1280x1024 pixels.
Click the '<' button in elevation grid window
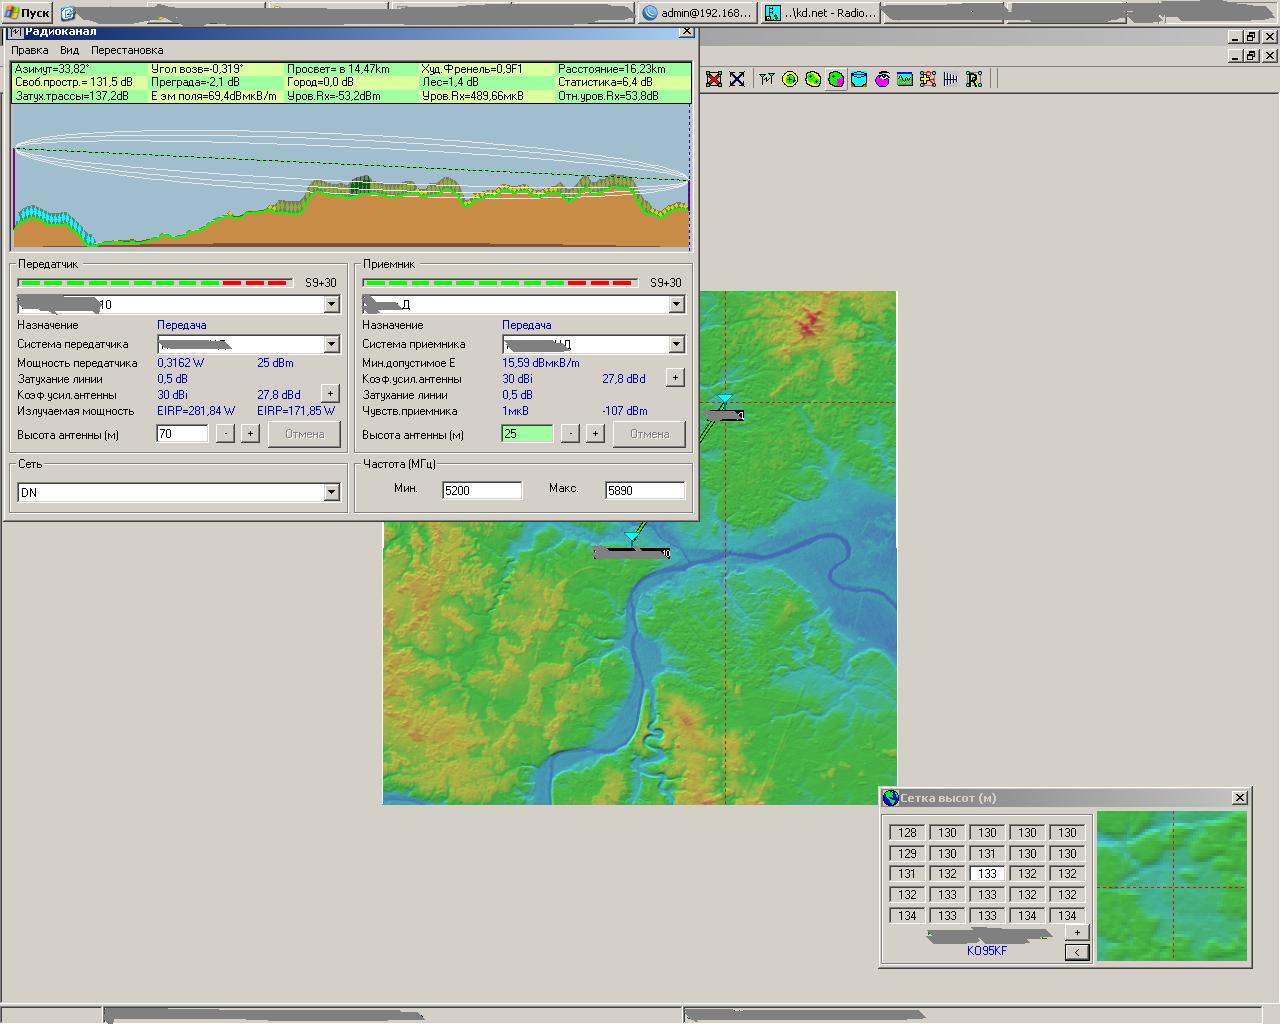click(x=1077, y=952)
